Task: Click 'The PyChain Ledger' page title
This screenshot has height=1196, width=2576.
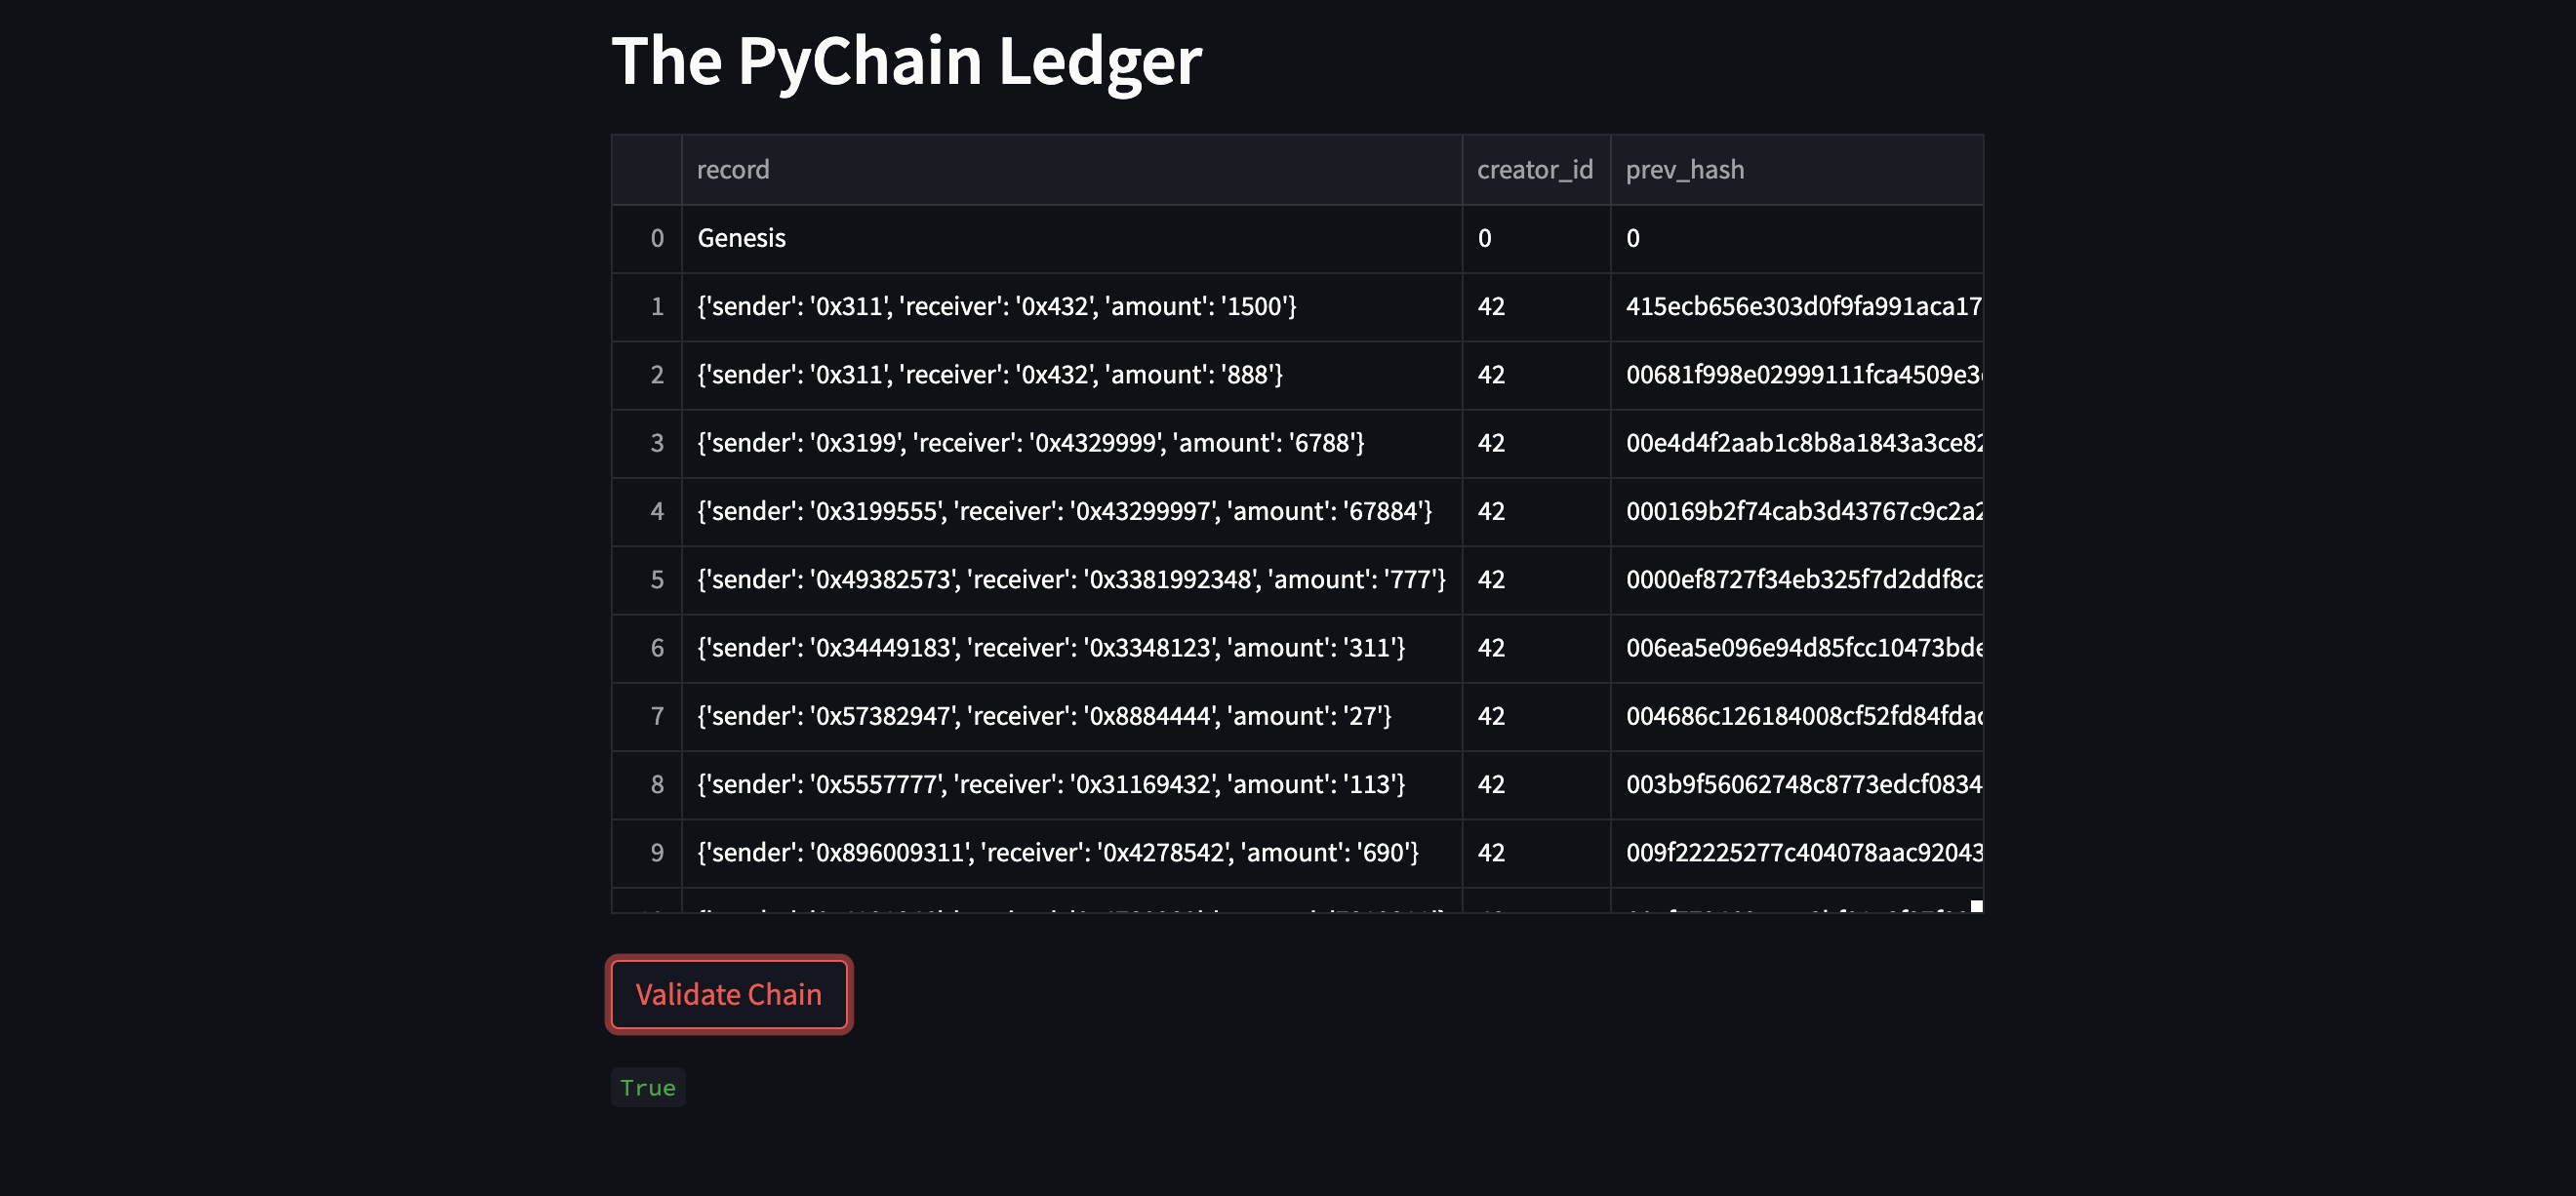Action: point(907,60)
